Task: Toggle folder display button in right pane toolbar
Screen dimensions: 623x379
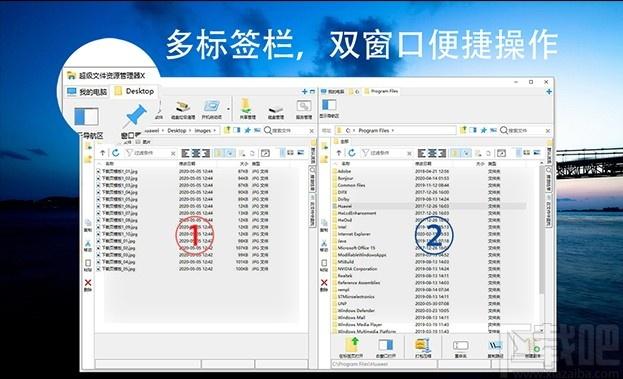Action: click(x=455, y=153)
